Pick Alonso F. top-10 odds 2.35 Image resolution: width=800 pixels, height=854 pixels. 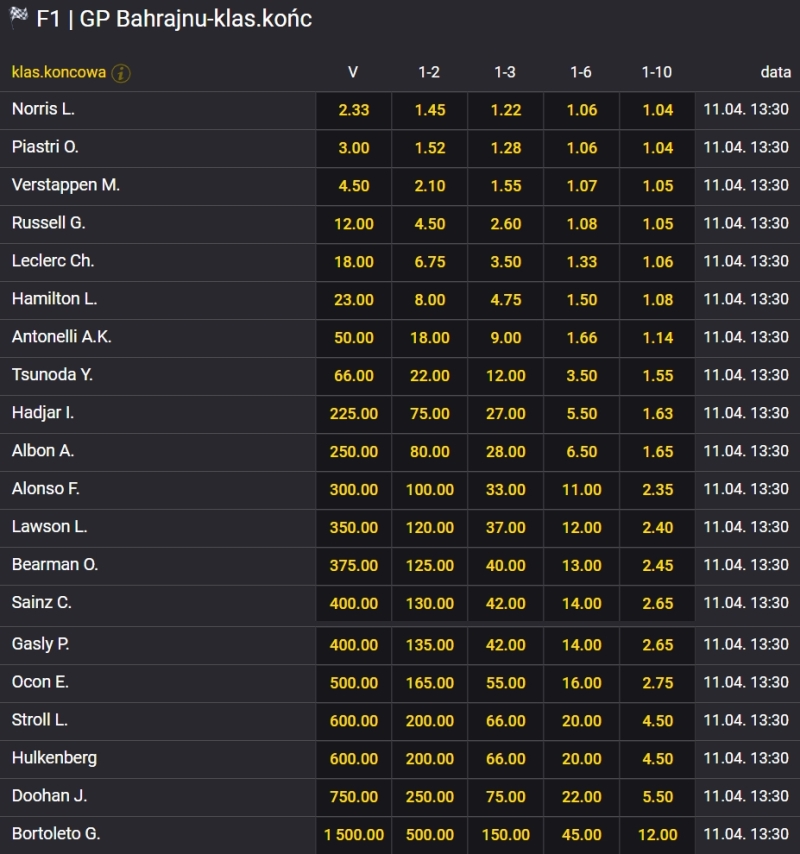(x=658, y=490)
